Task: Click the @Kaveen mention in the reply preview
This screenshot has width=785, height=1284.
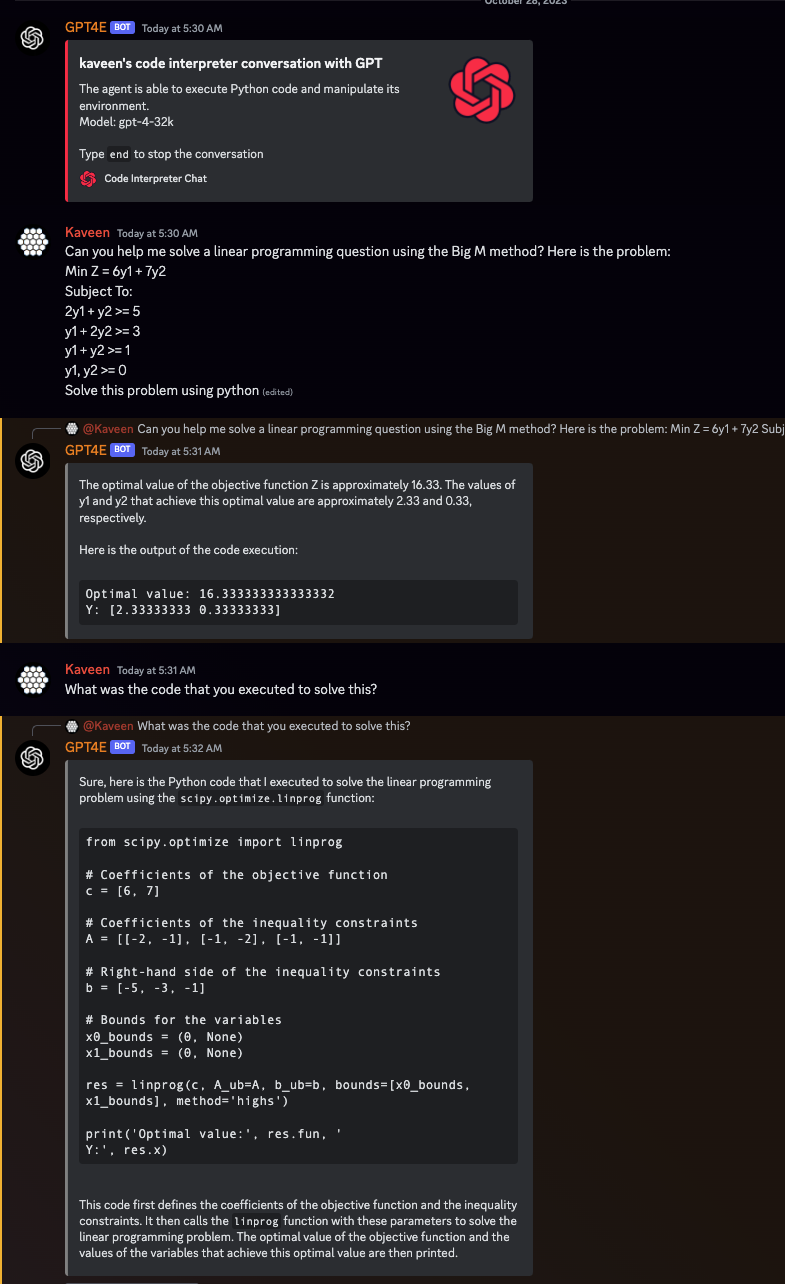Action: (108, 428)
